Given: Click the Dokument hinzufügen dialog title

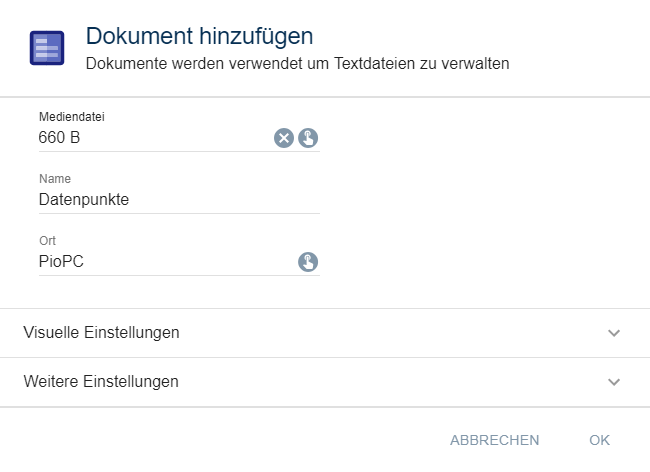Looking at the screenshot, I should point(200,37).
